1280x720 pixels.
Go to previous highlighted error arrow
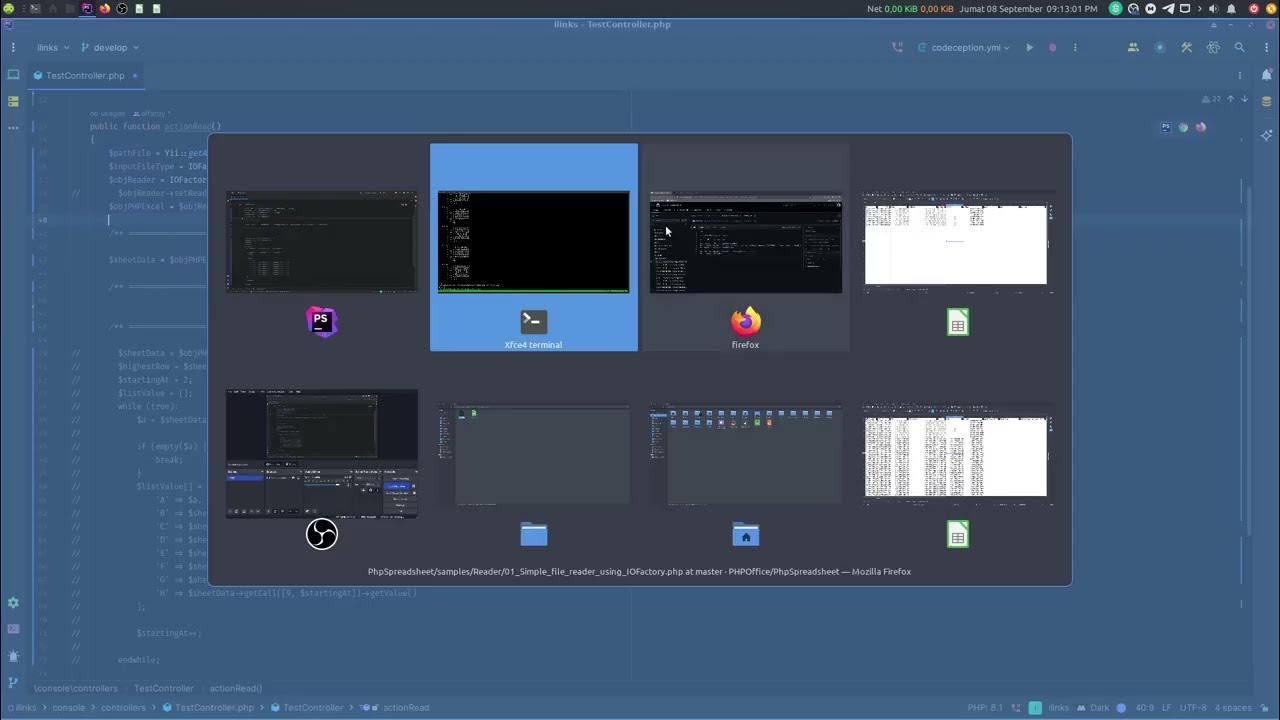1231,99
